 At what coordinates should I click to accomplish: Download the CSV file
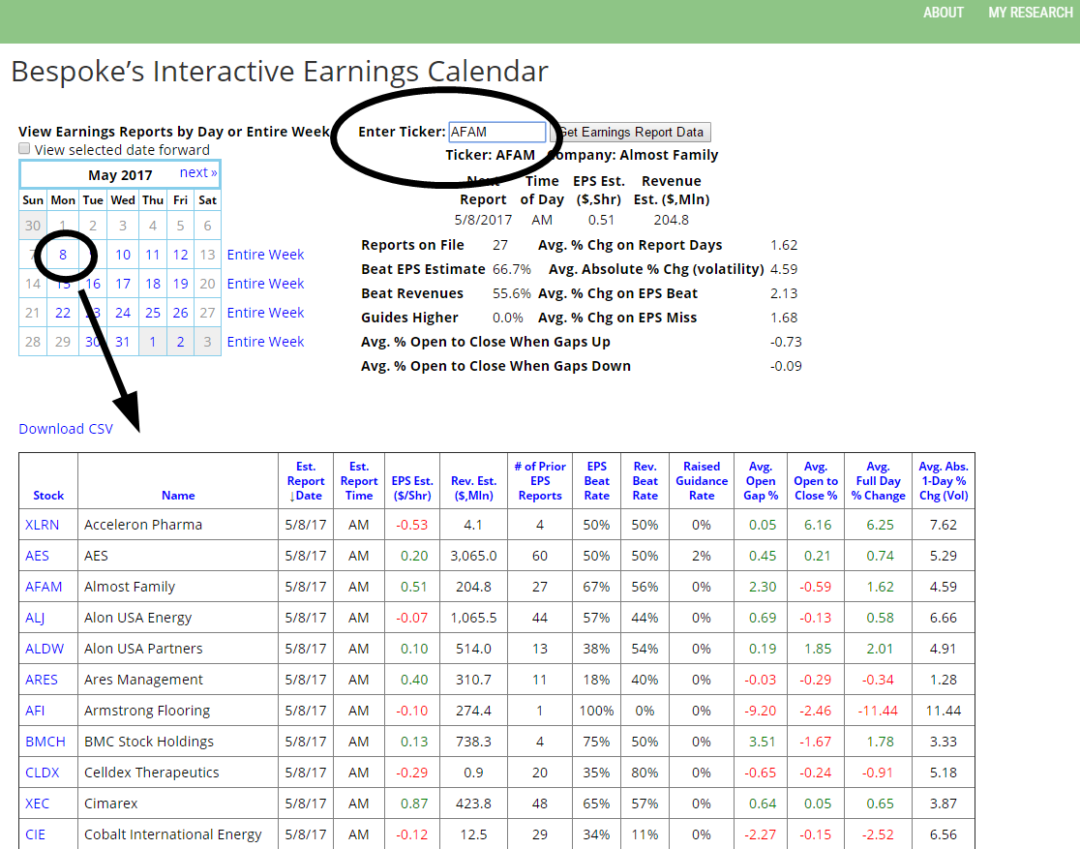click(x=65, y=429)
